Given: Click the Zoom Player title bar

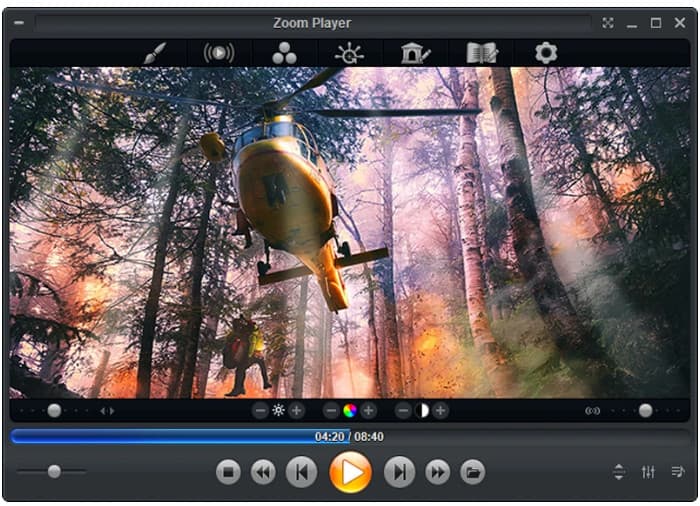Looking at the screenshot, I should point(312,23).
